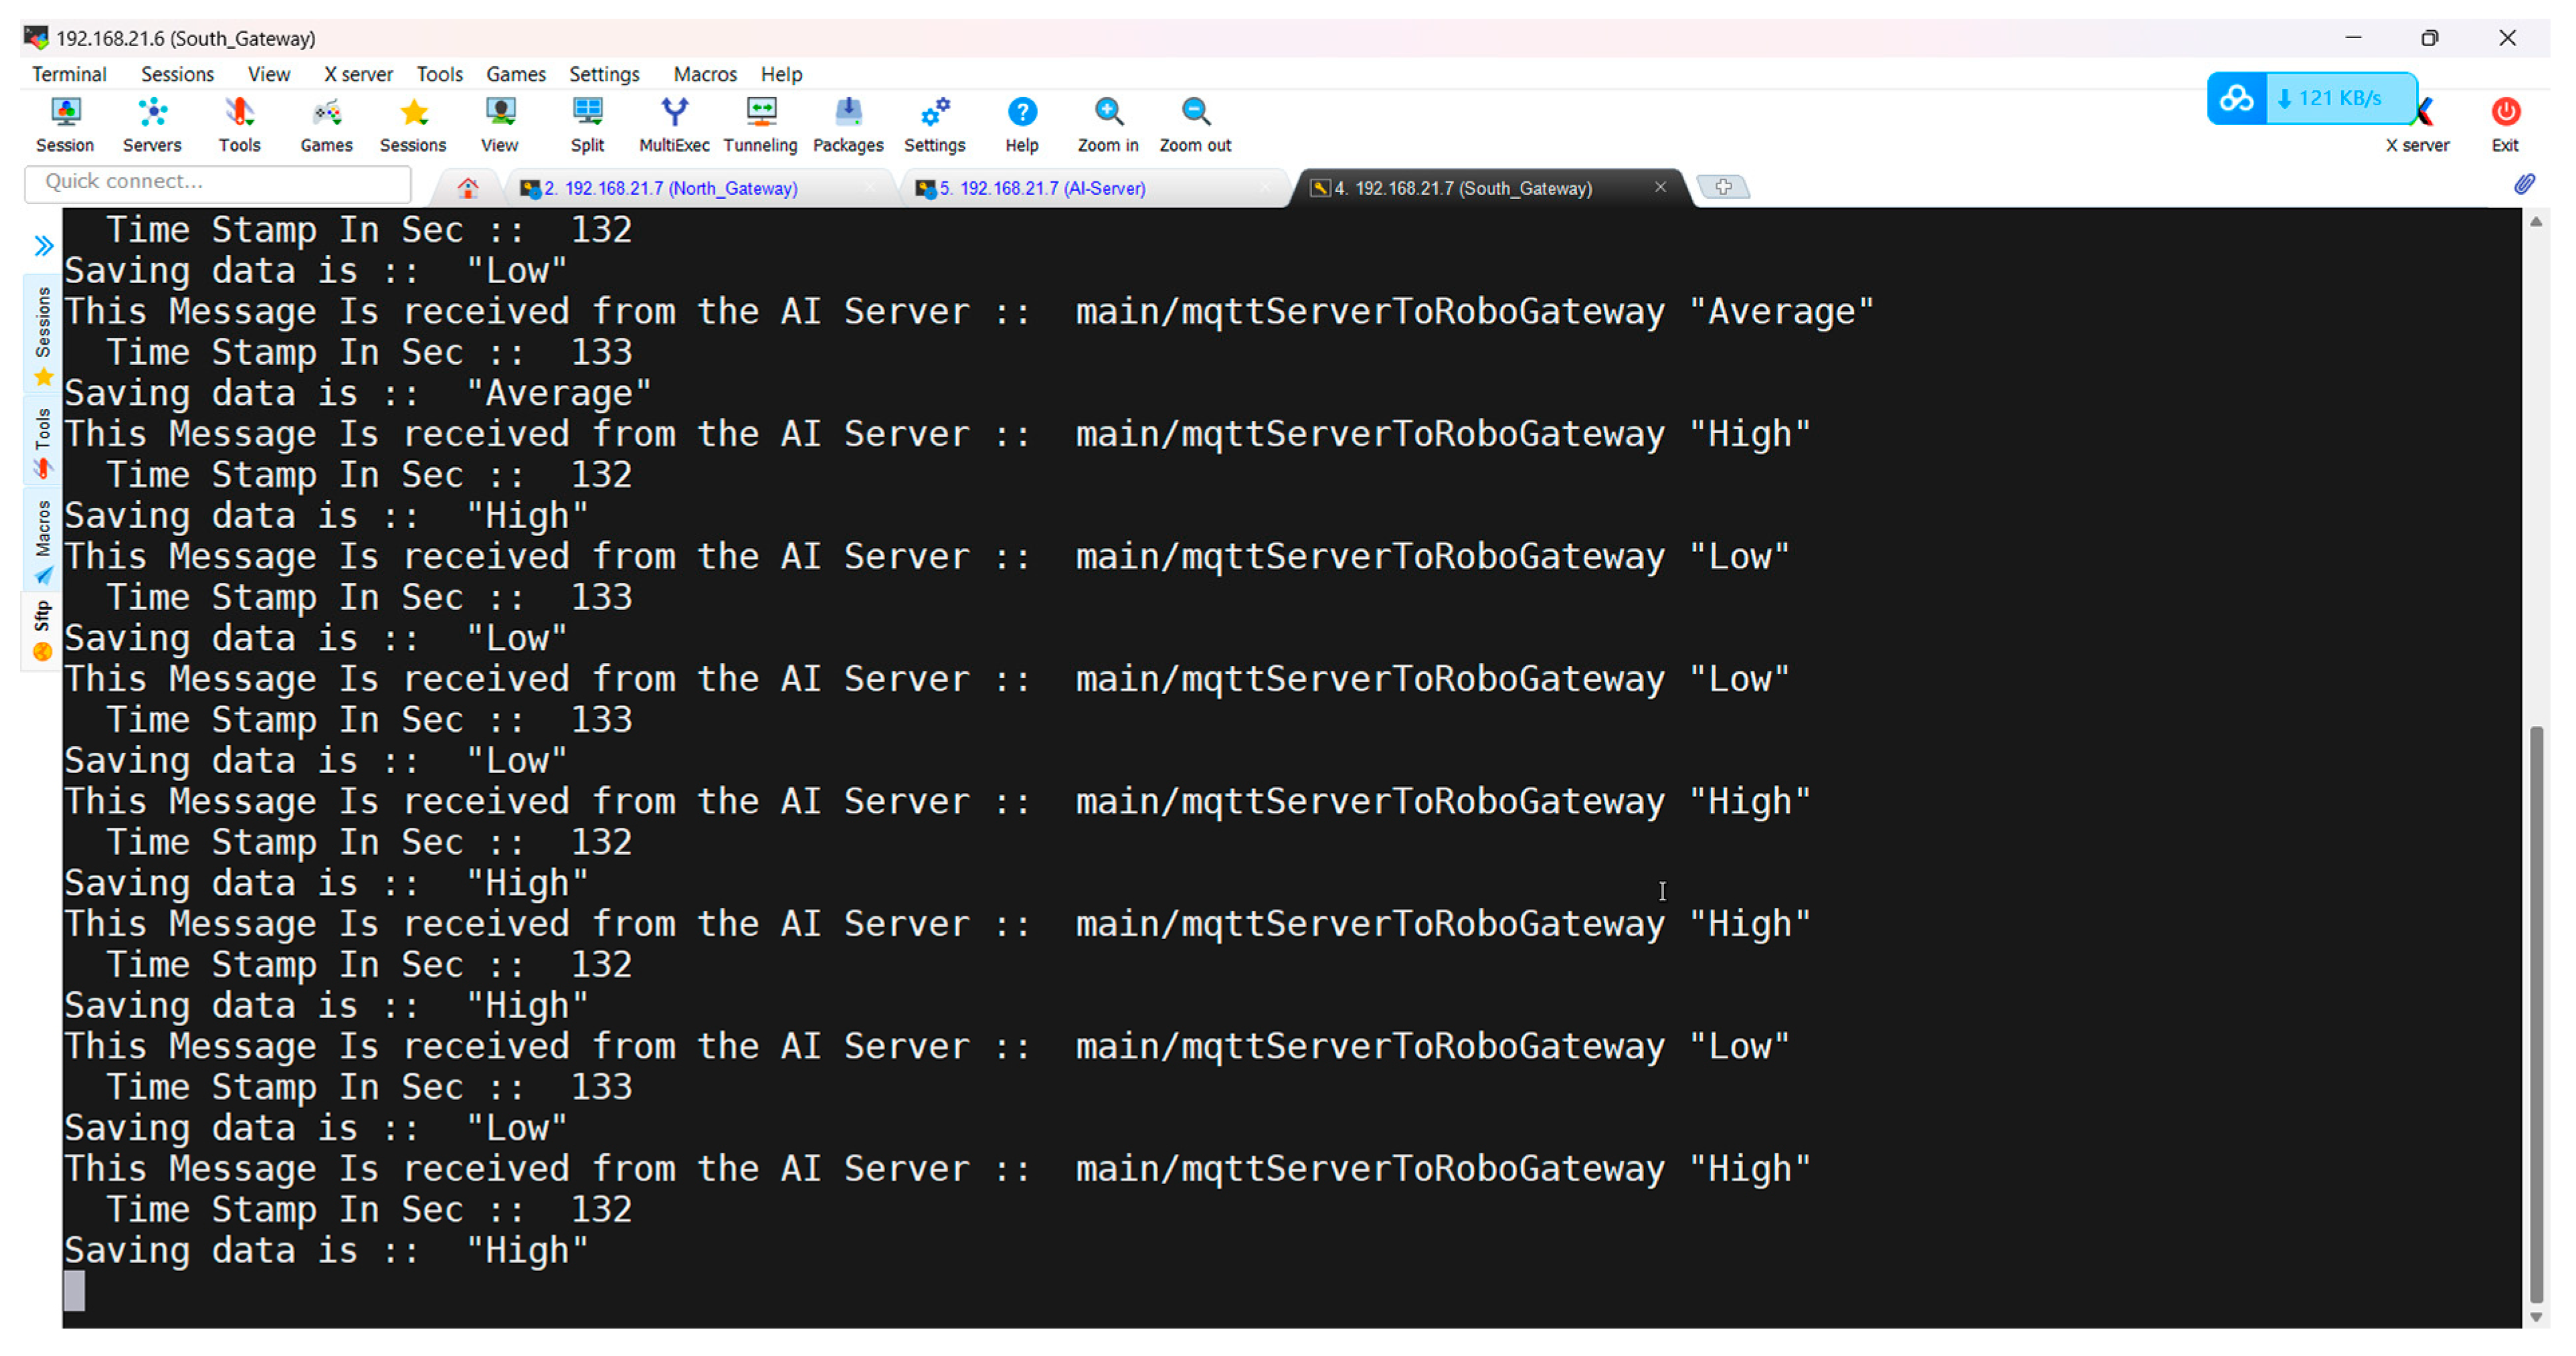Click the Quick connect input field
The width and height of the screenshot is (2576, 1356).
coord(217,182)
